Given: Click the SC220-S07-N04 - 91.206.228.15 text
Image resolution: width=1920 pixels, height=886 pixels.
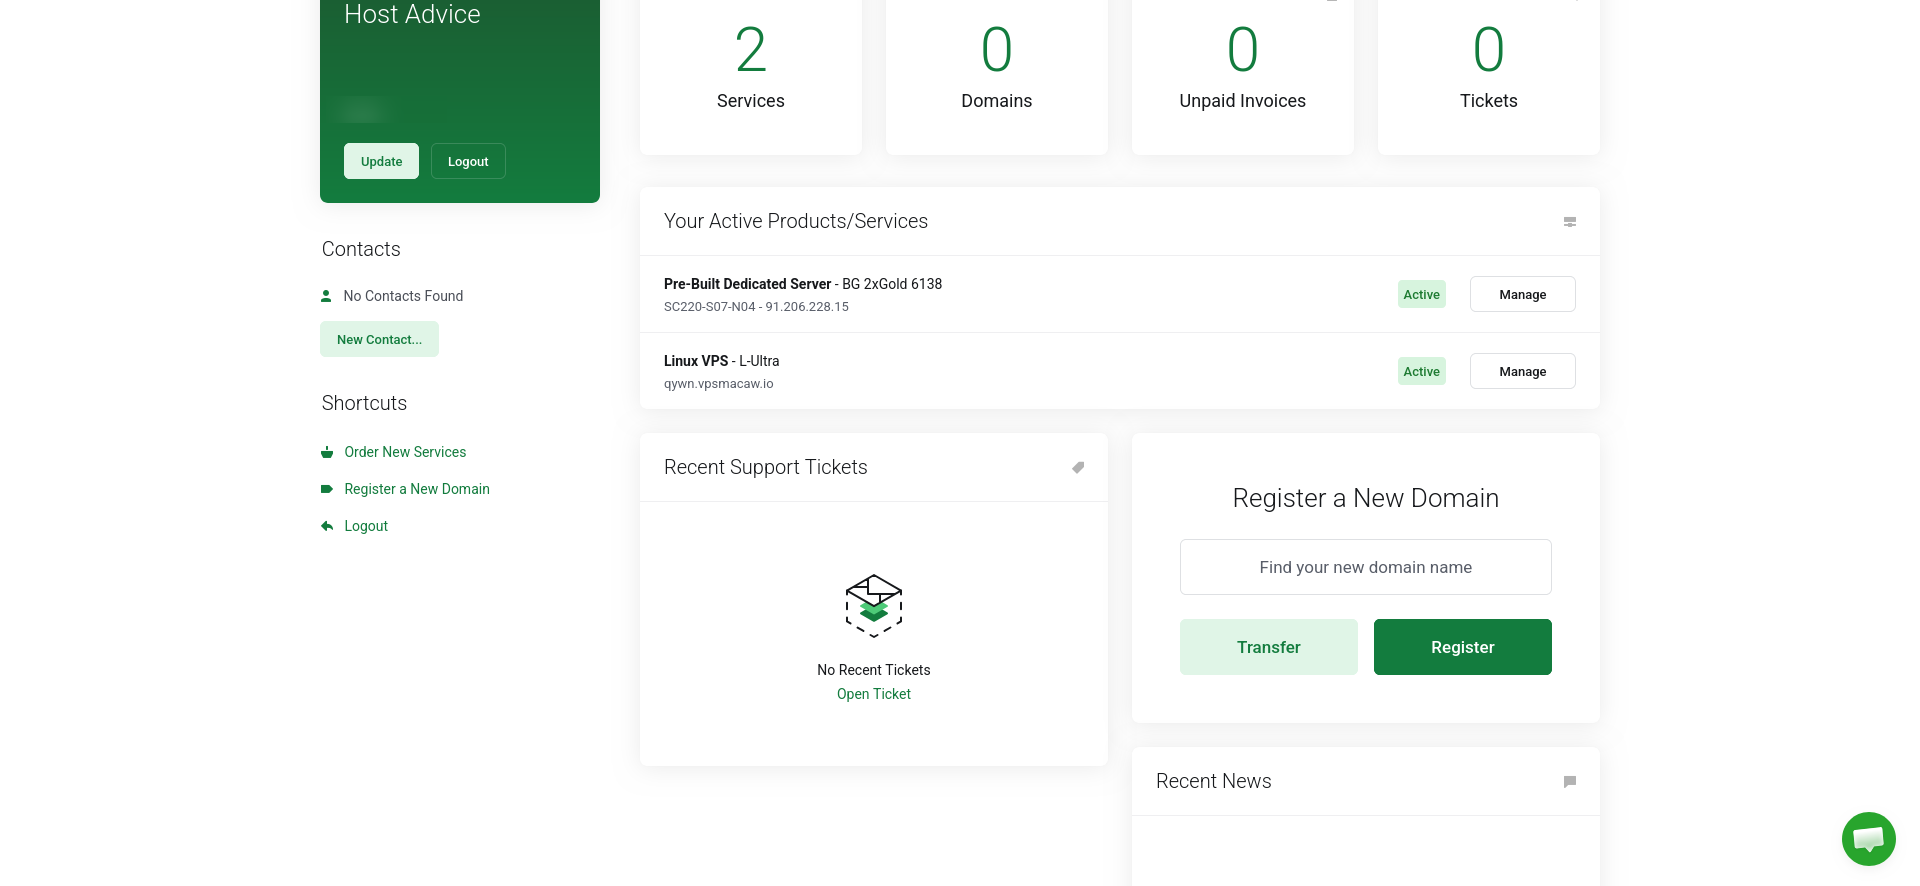Looking at the screenshot, I should tap(756, 307).
